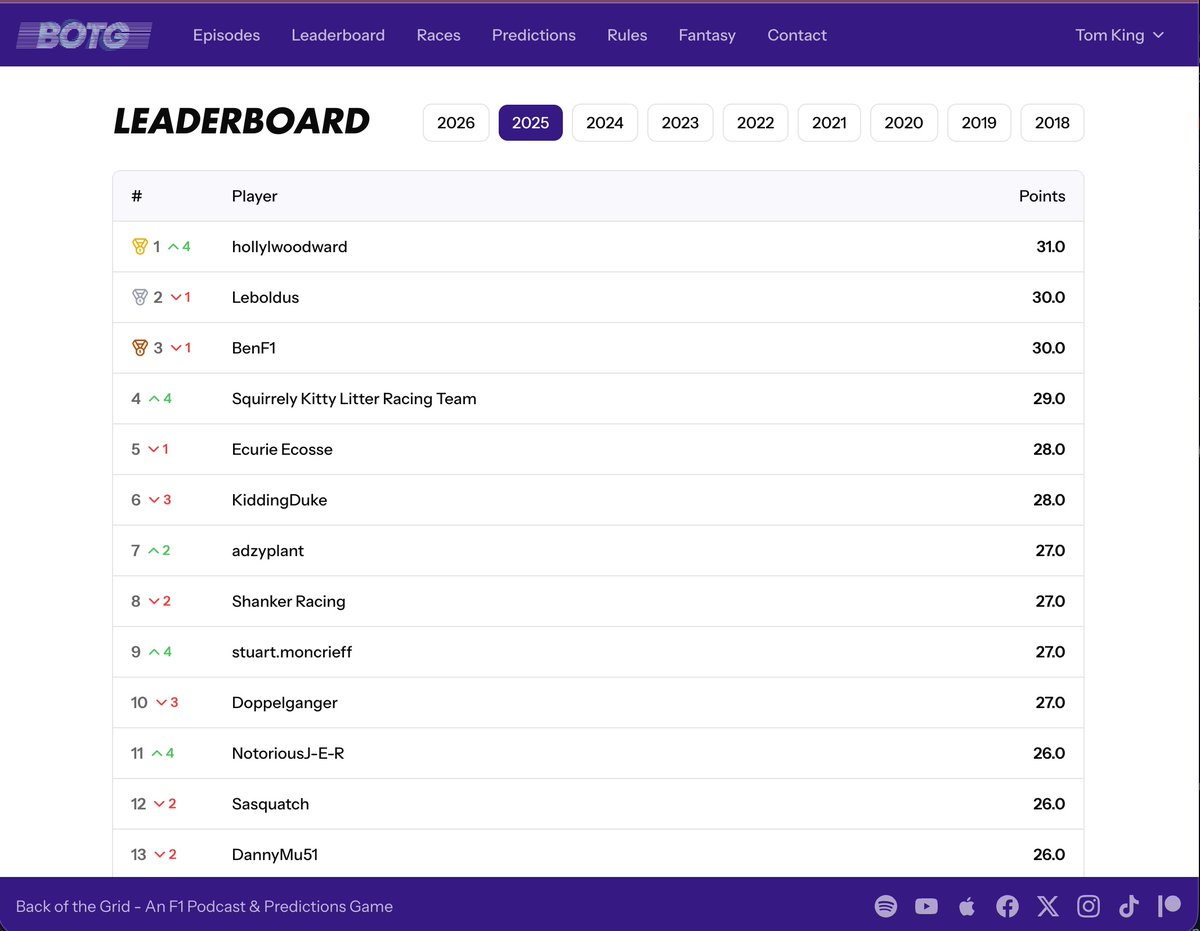The width and height of the screenshot is (1200, 931).
Task: Open Spotify link in footer
Action: click(x=886, y=907)
